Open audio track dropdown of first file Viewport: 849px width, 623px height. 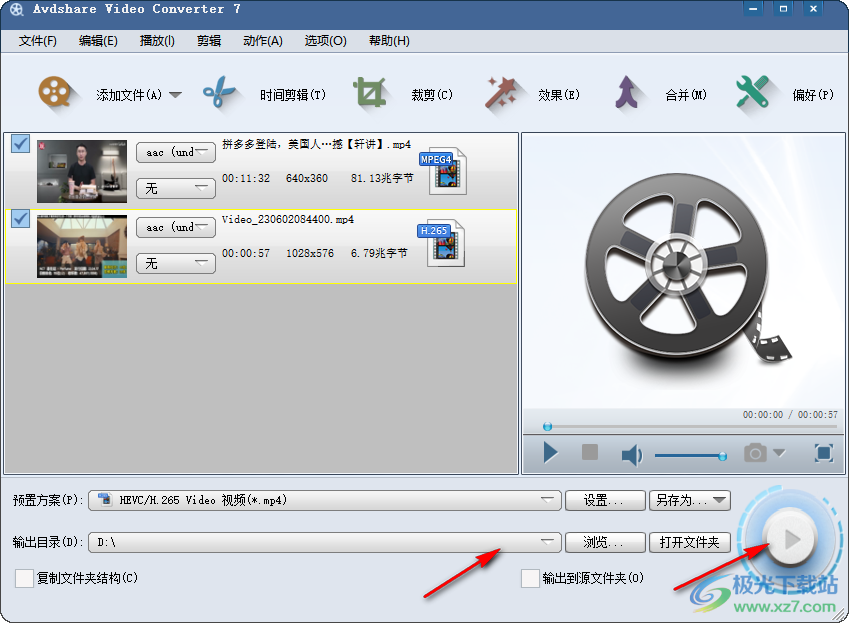pos(176,153)
